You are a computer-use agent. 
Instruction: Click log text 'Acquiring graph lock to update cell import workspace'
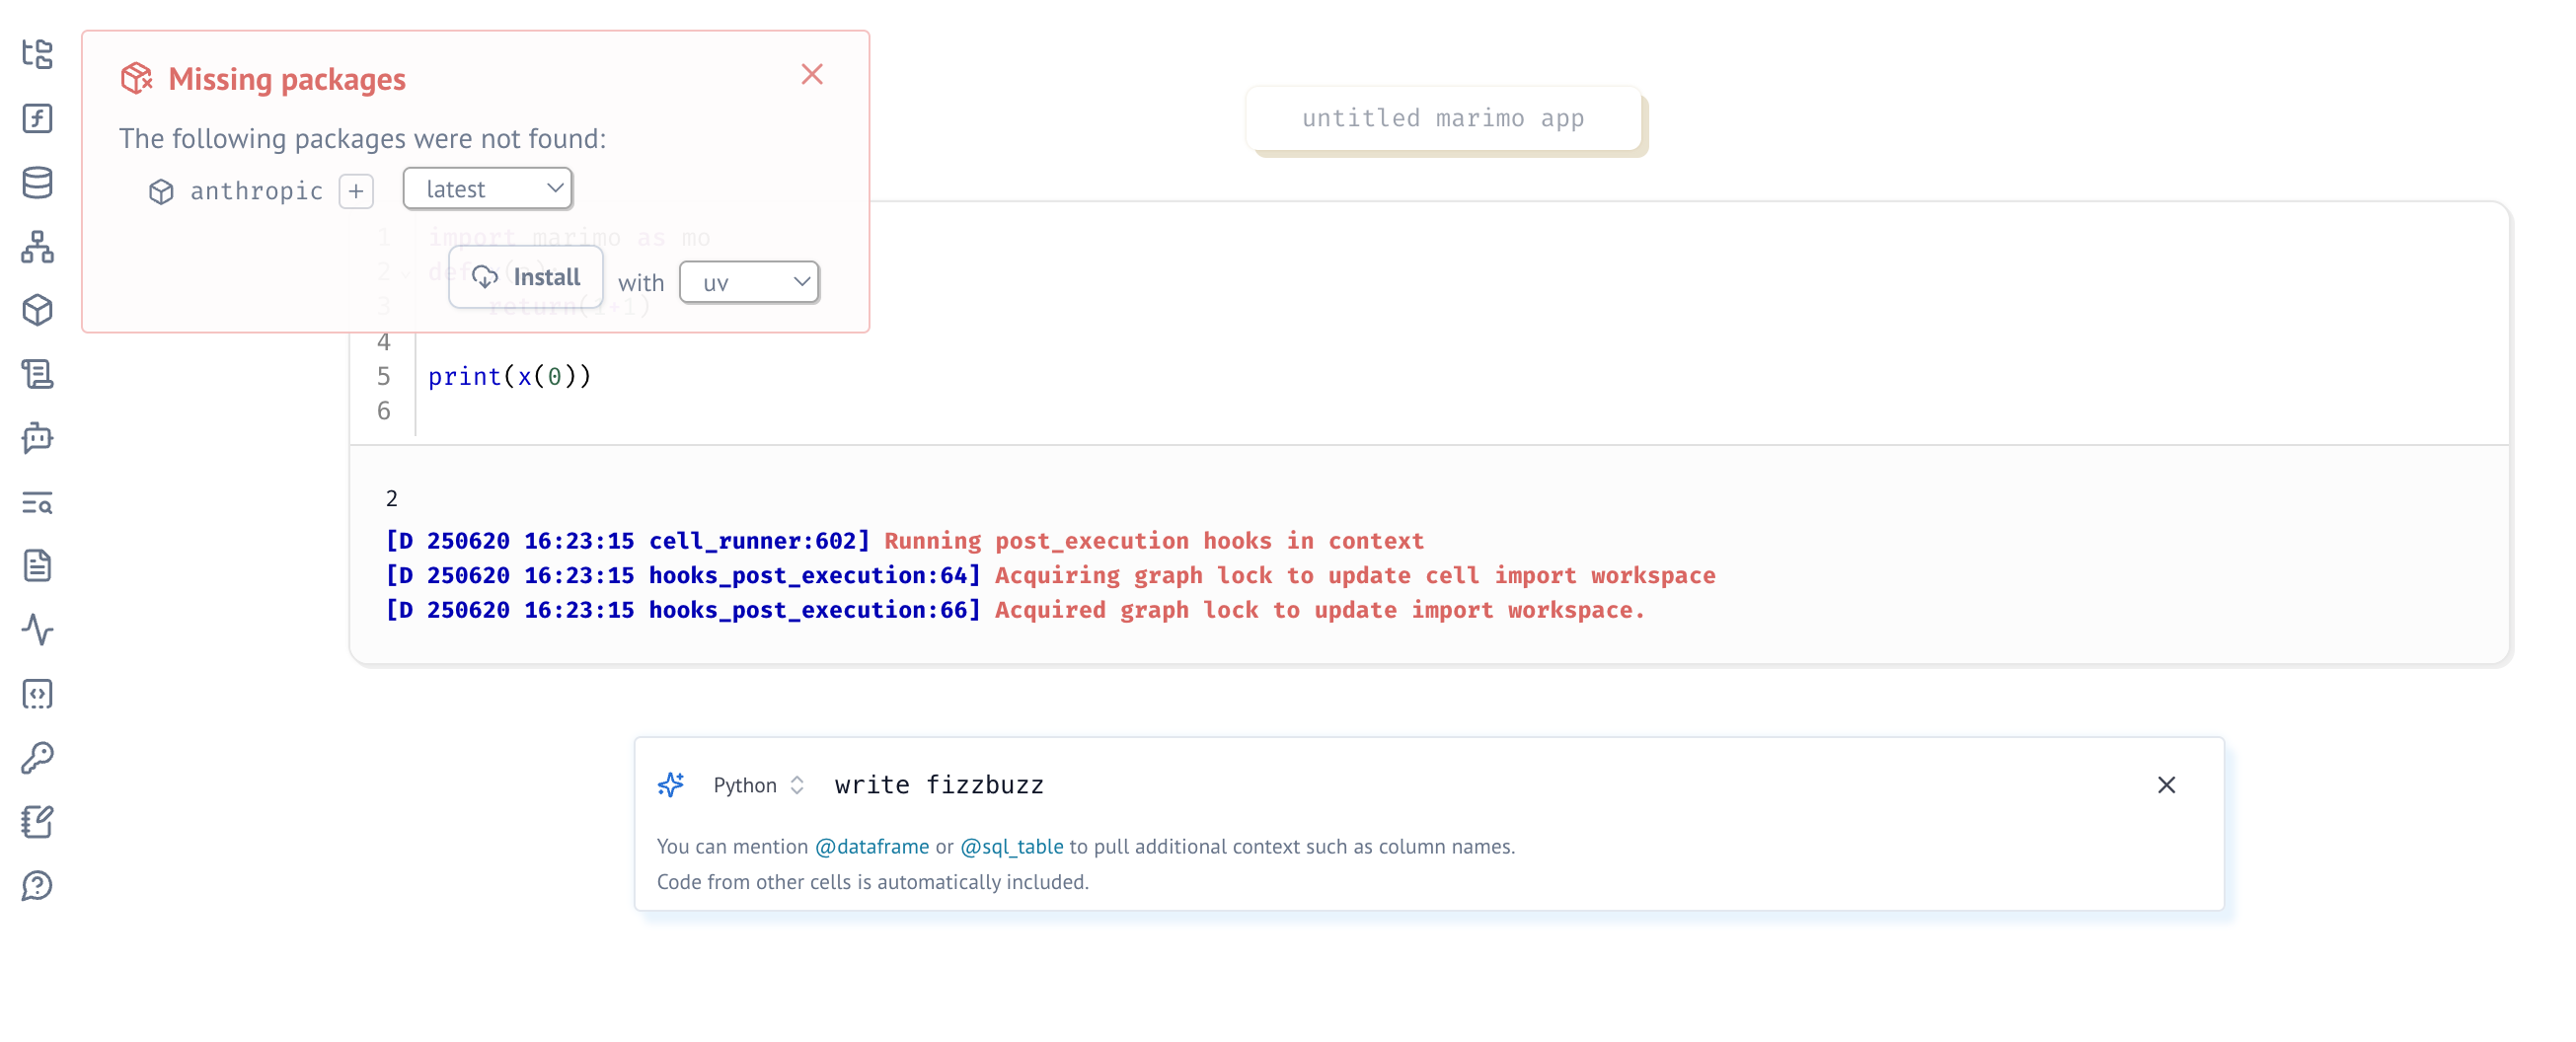[x=1355, y=576]
